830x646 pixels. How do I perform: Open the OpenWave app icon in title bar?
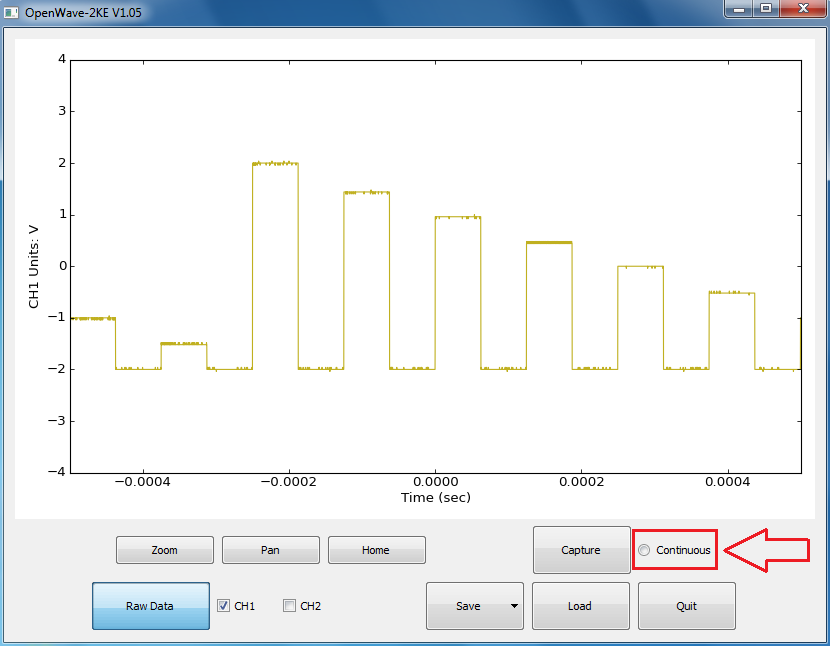[x=12, y=11]
